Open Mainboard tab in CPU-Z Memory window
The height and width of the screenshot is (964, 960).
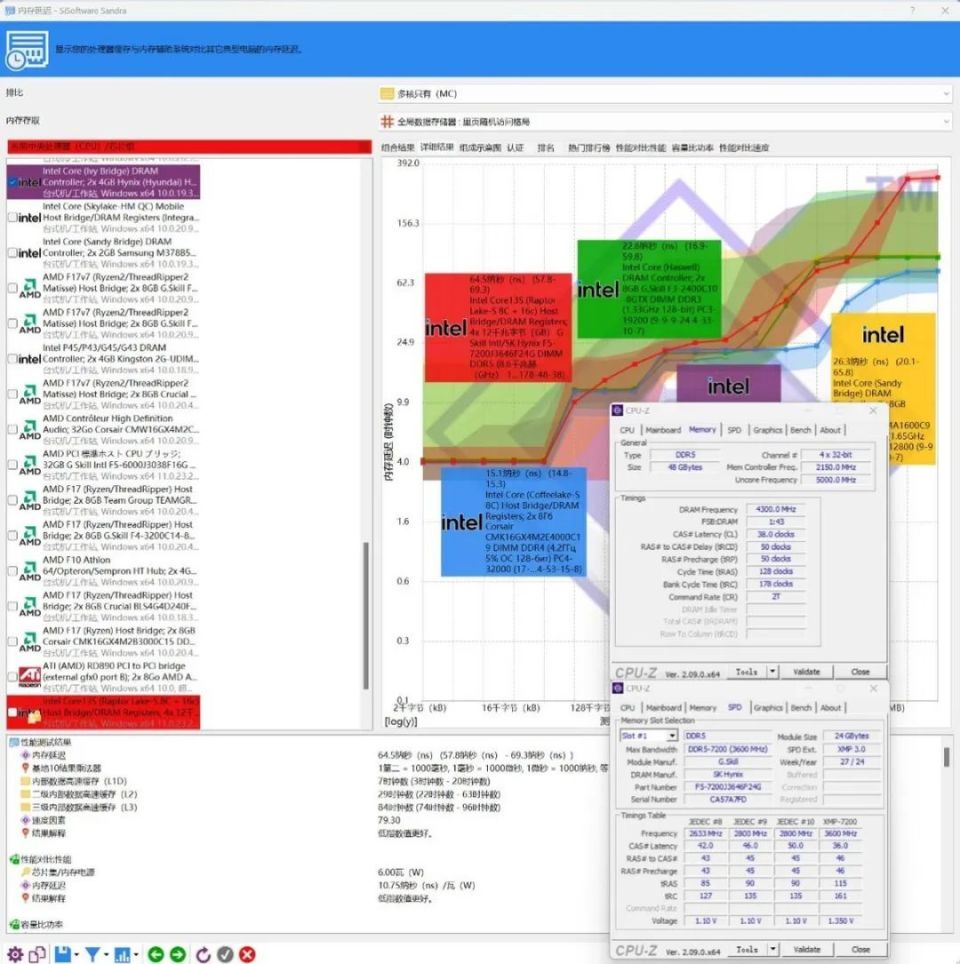pos(663,430)
